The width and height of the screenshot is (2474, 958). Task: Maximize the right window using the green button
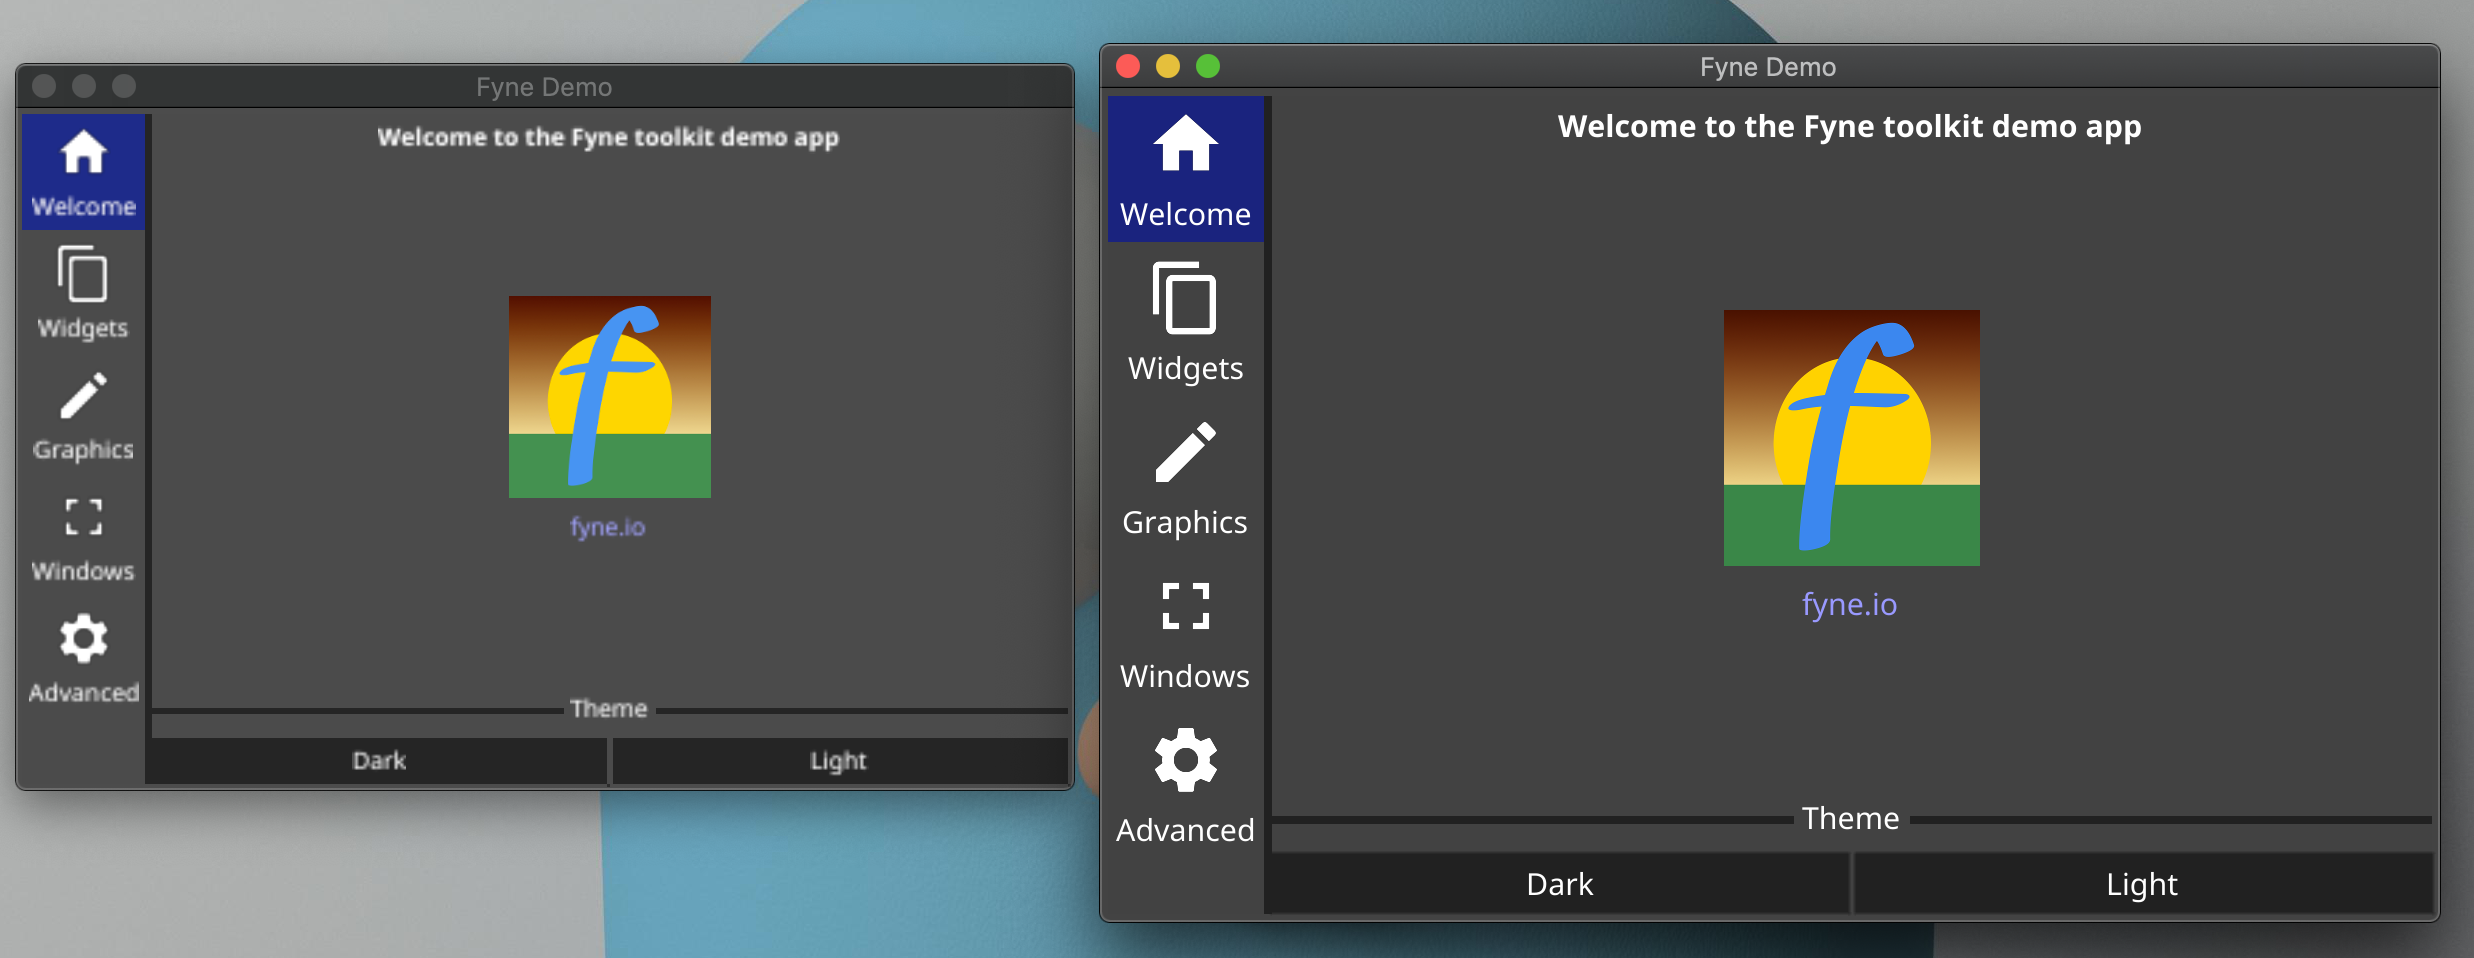point(1208,66)
